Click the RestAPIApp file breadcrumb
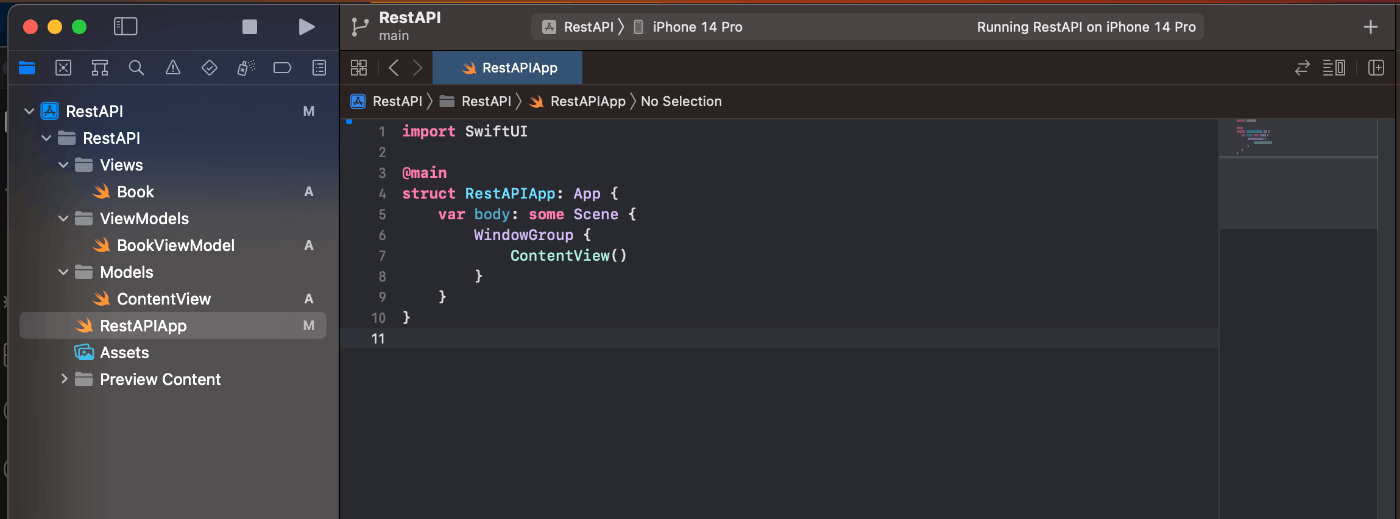The width and height of the screenshot is (1400, 519). tap(577, 101)
